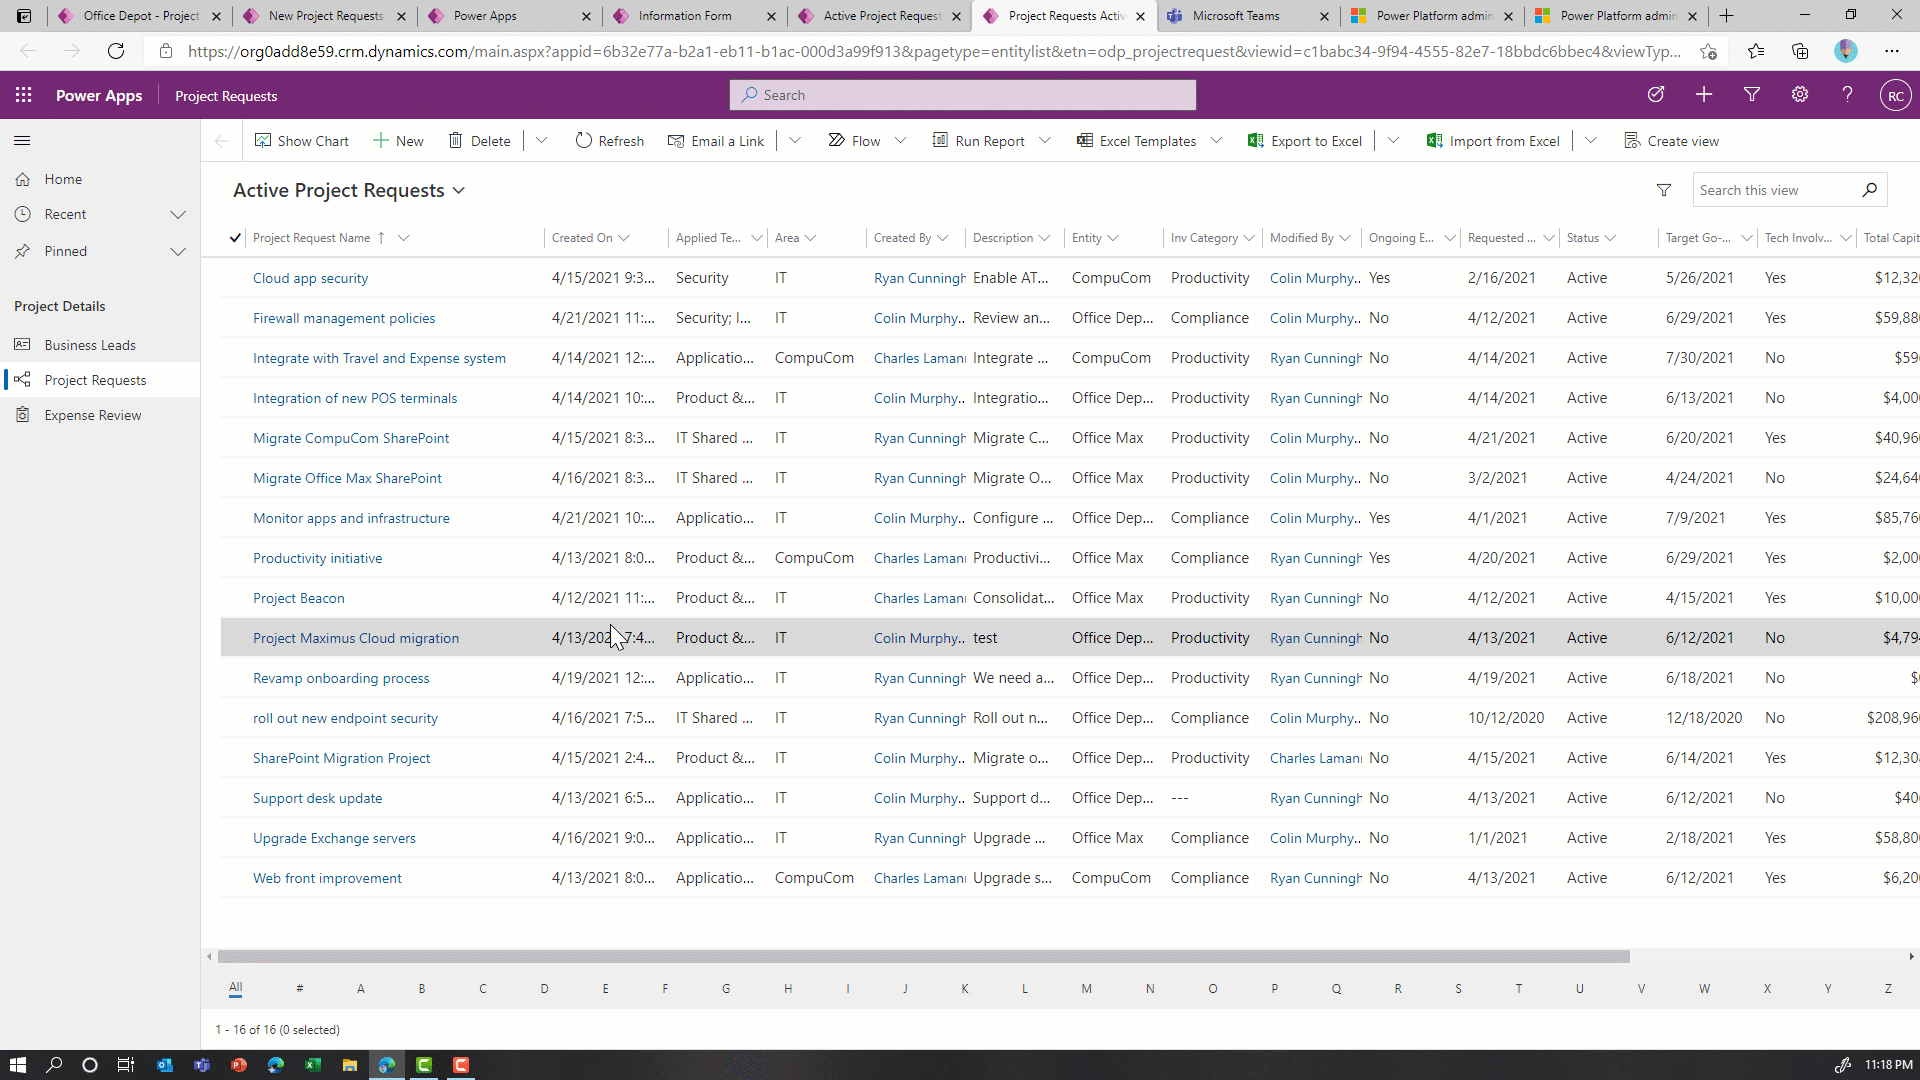Toggle the sidebar hamburger menu
This screenshot has width=1920, height=1080.
pyautogui.click(x=22, y=141)
